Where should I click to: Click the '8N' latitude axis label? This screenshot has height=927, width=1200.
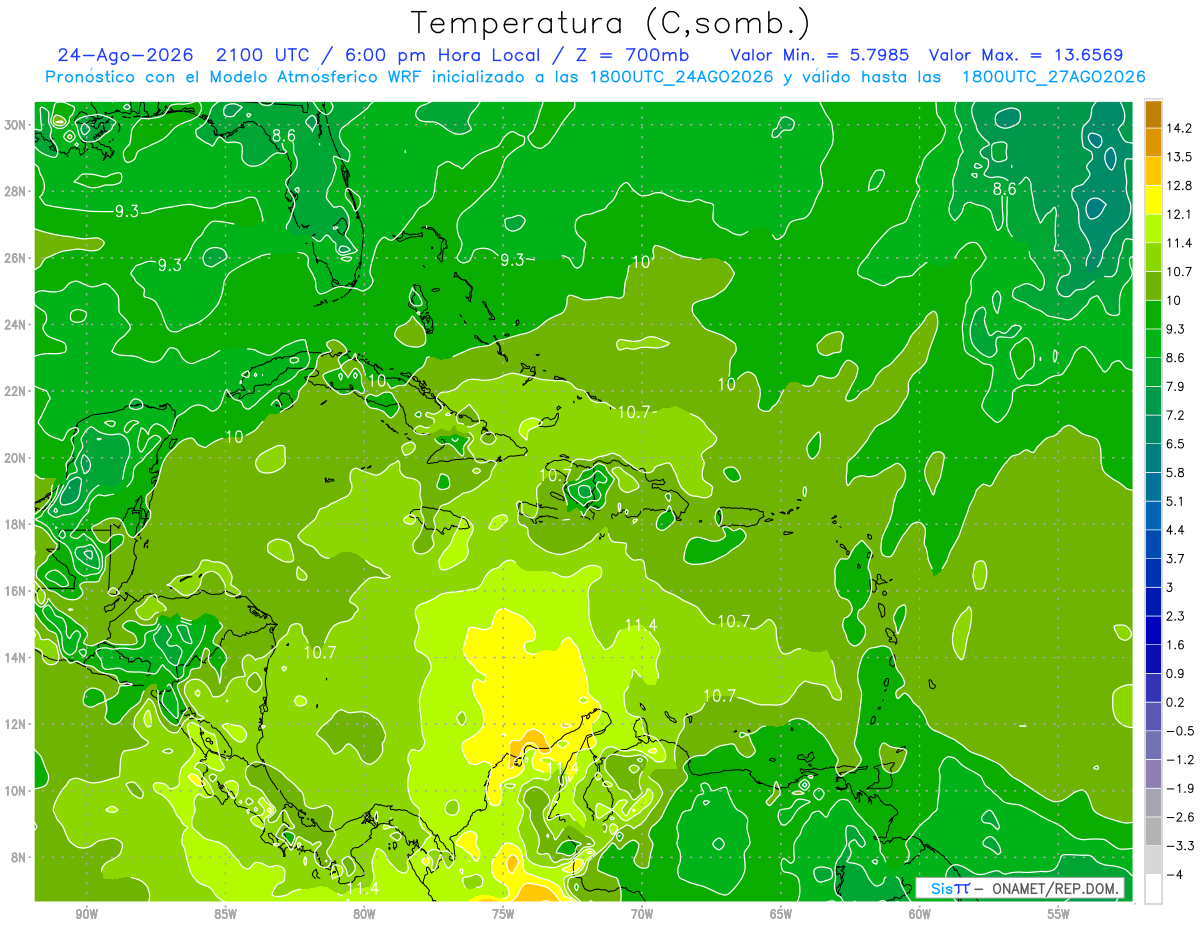pos(20,857)
